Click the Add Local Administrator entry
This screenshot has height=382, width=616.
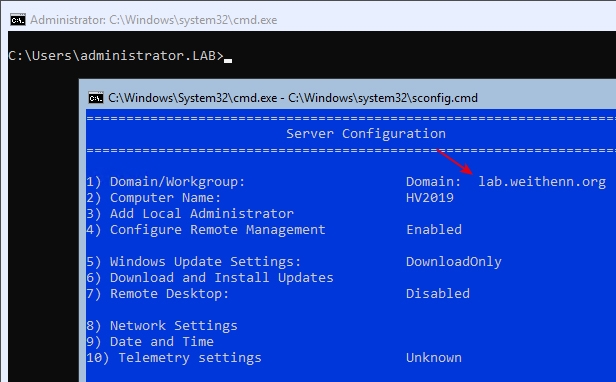(190, 213)
